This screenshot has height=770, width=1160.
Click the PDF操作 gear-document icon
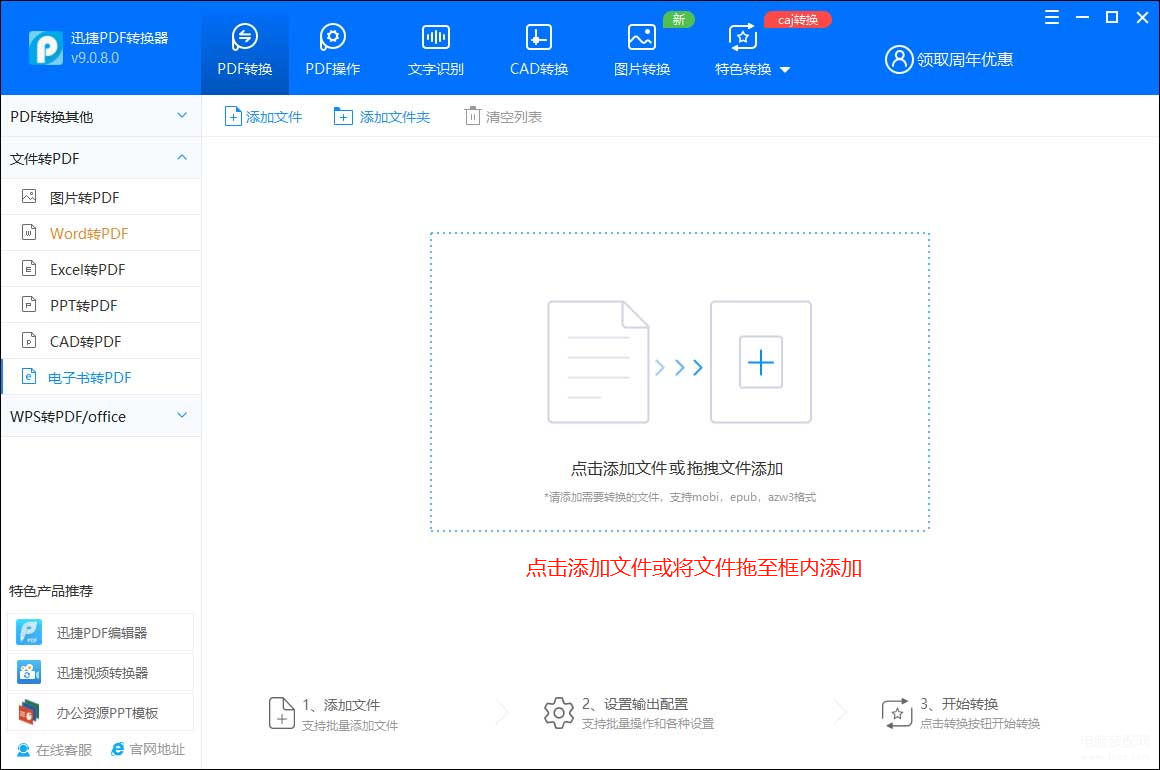(333, 36)
